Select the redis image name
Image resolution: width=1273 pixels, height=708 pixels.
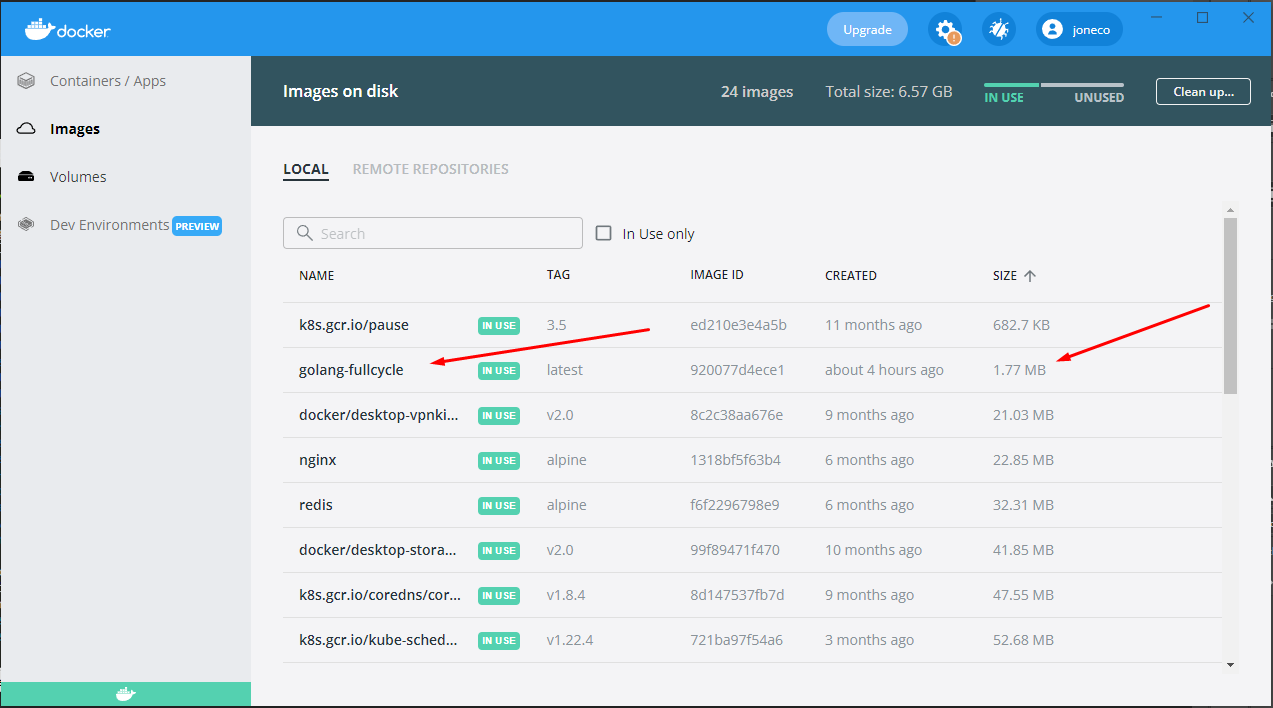316,505
